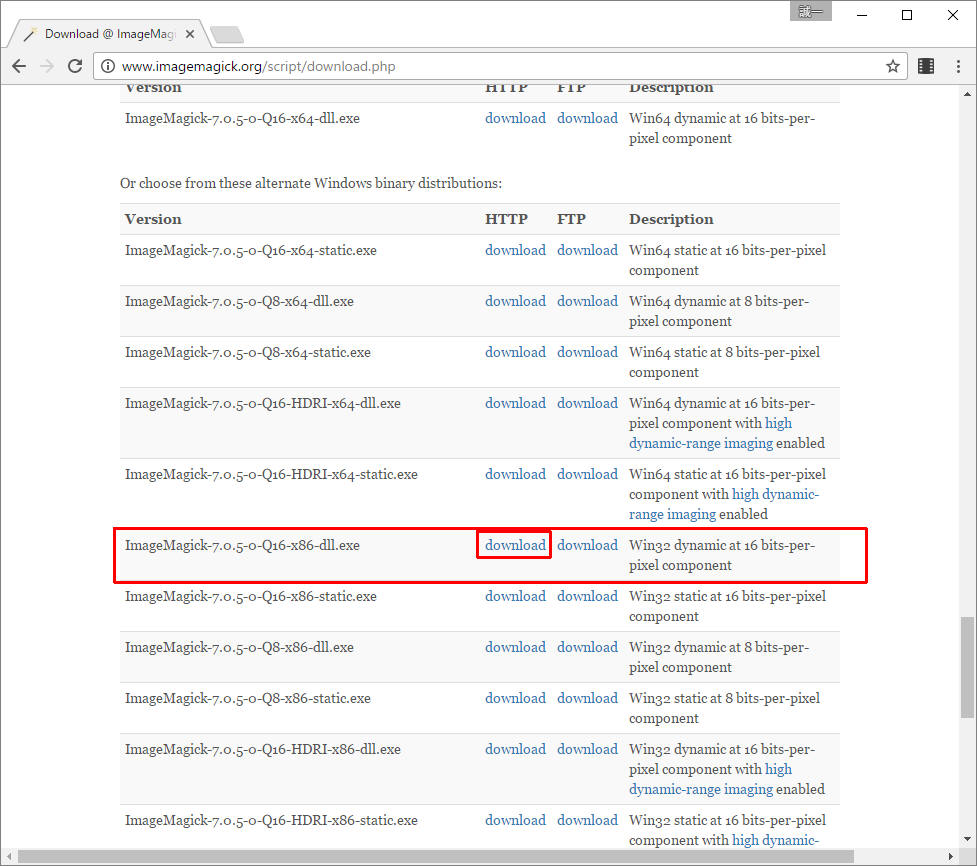Click HTTP download for Q16-HDRI-x64-static.exe
977x866 pixels.
[x=515, y=475]
